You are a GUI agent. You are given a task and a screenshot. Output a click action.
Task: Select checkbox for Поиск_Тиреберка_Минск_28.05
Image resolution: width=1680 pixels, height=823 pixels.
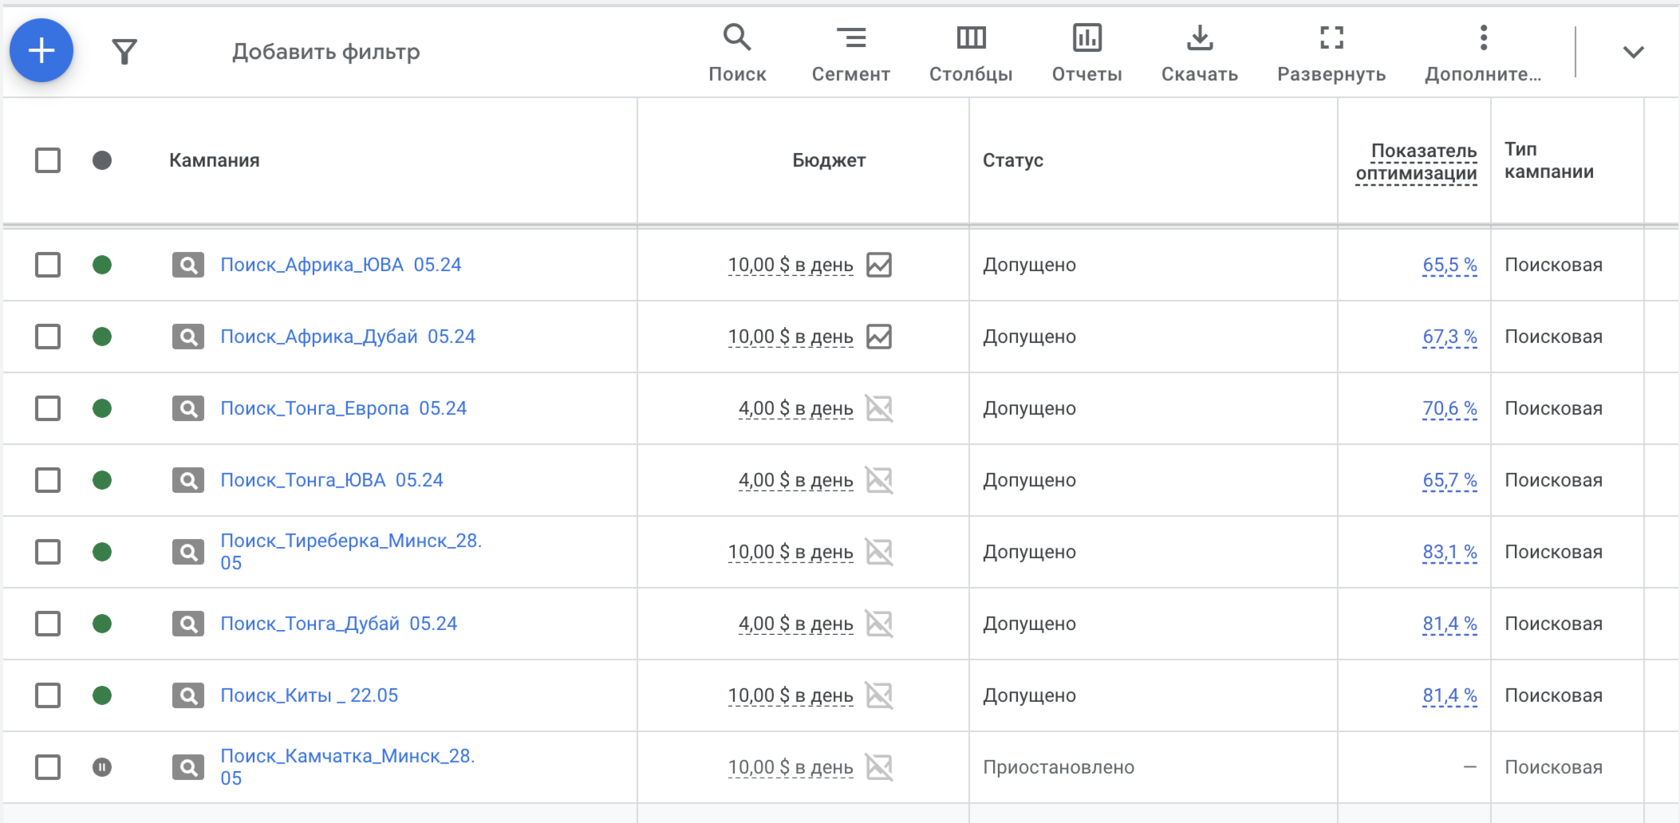click(48, 552)
